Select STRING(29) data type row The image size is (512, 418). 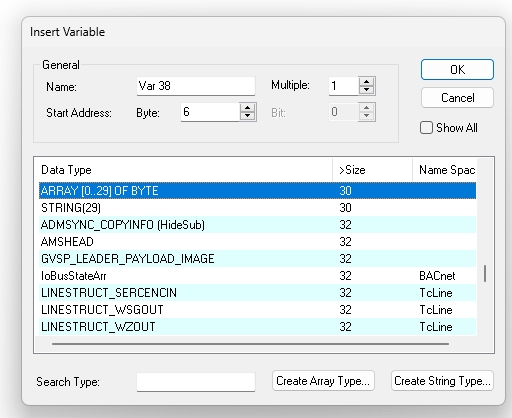(257, 208)
